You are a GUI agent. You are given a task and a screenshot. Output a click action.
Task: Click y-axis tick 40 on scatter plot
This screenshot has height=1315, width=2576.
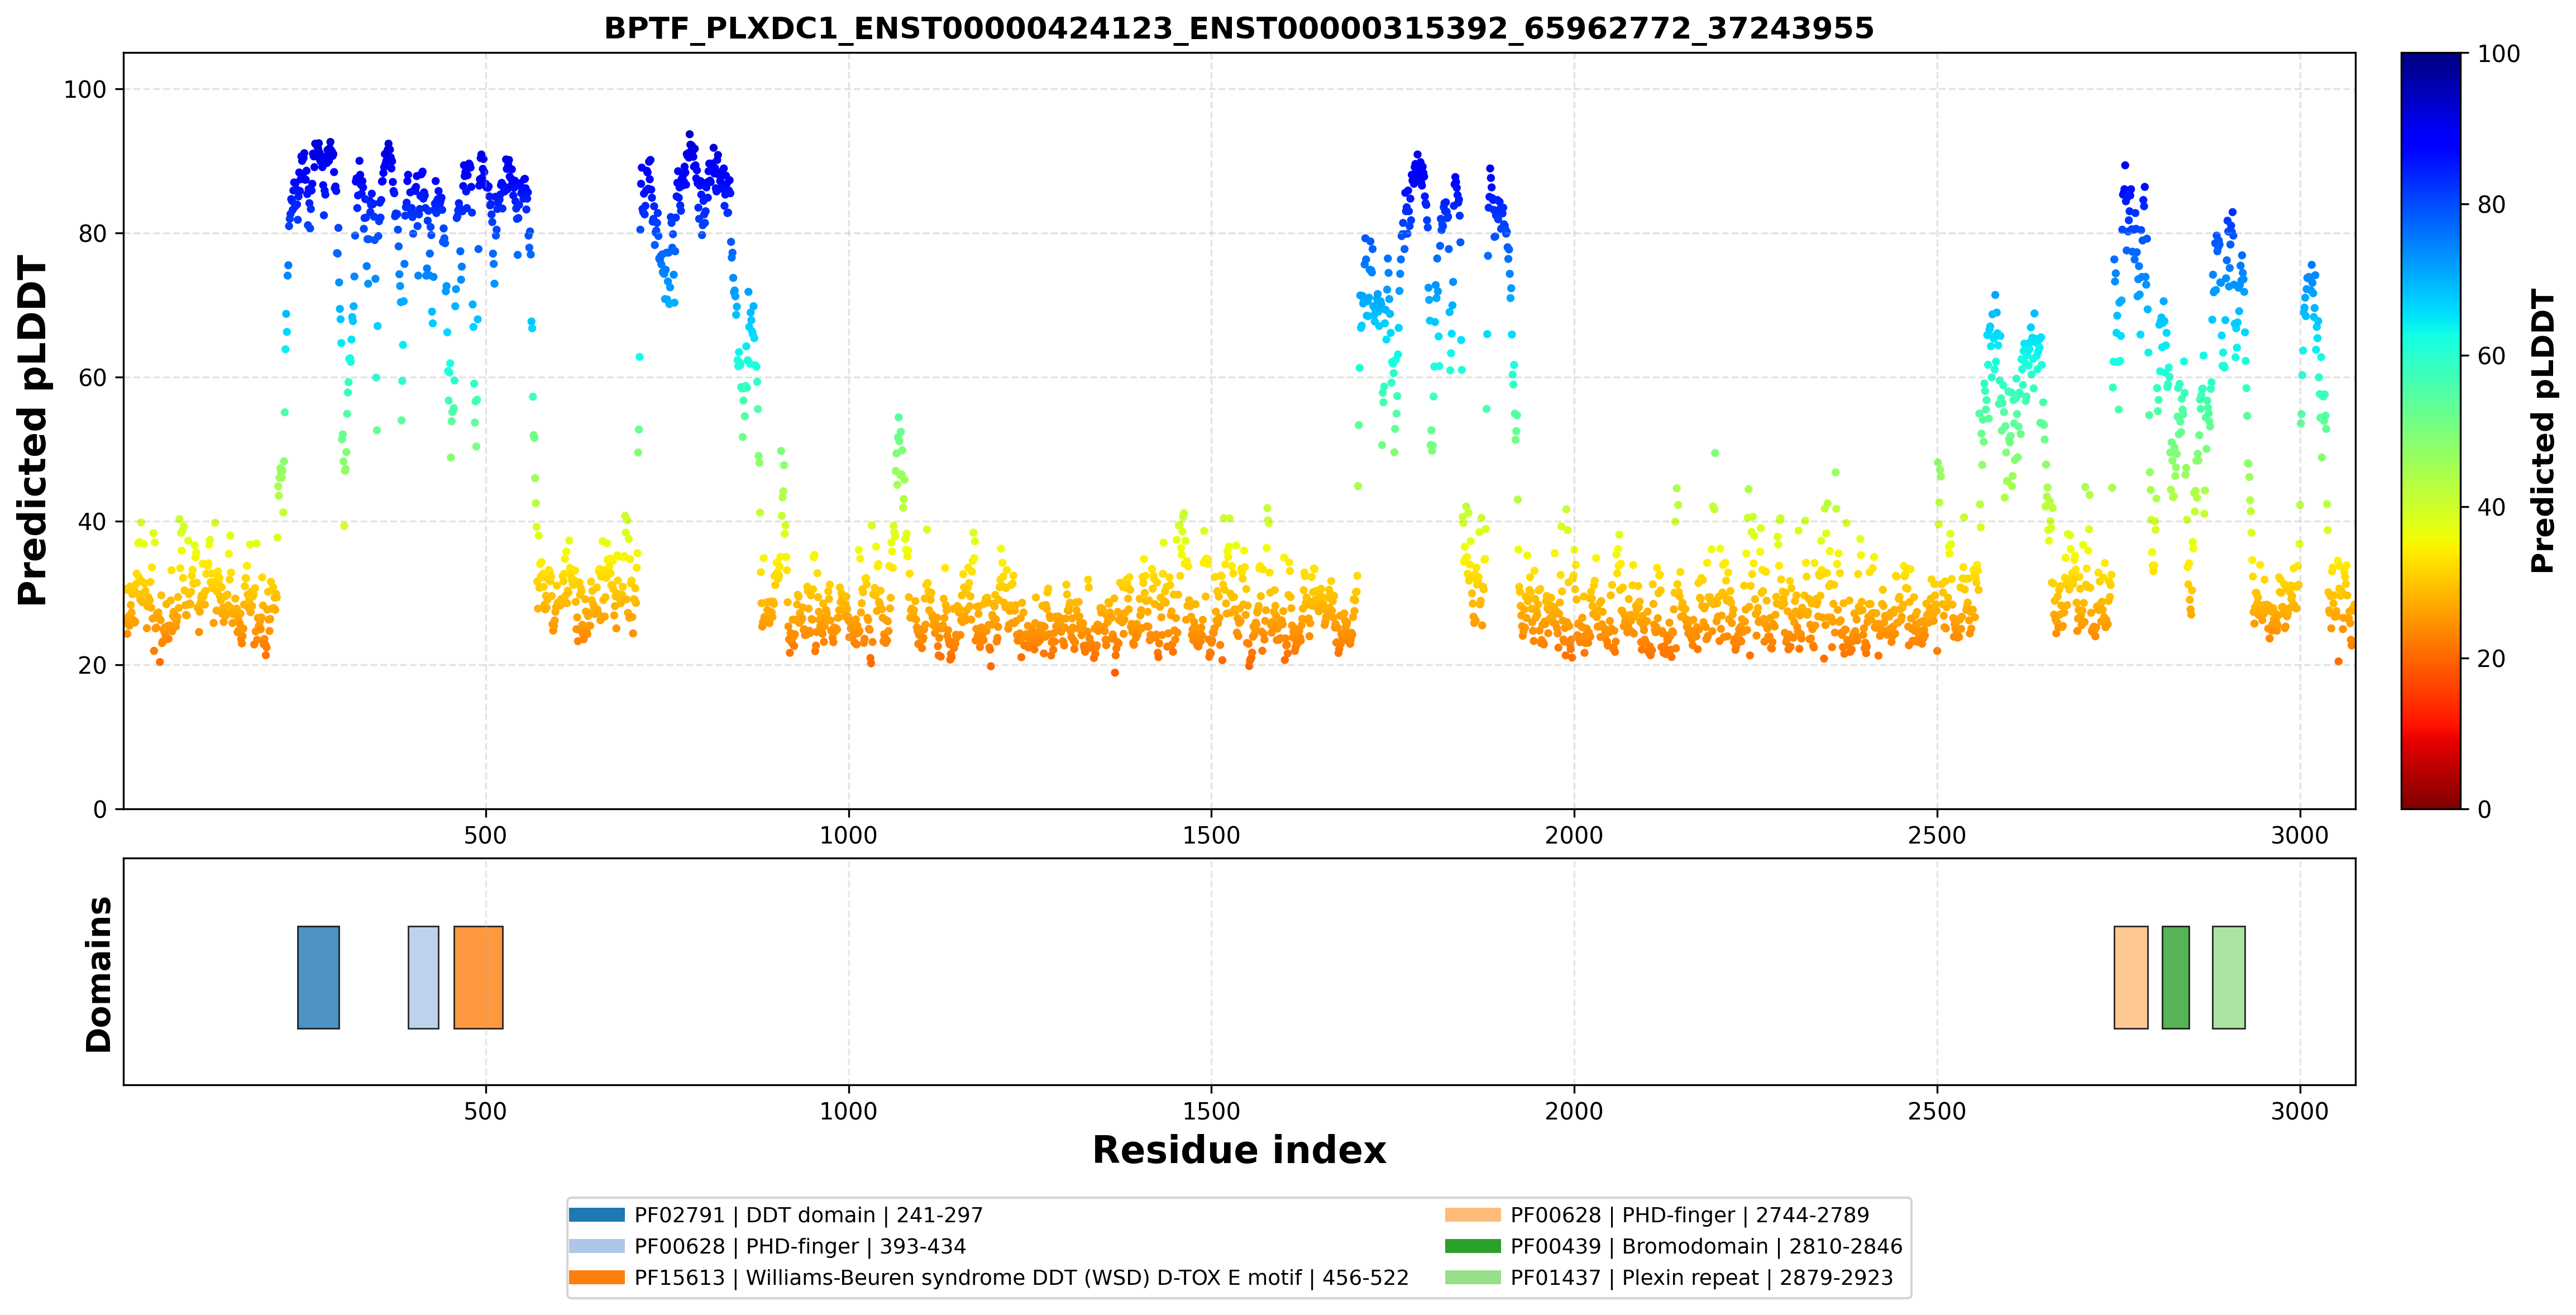pos(92,522)
